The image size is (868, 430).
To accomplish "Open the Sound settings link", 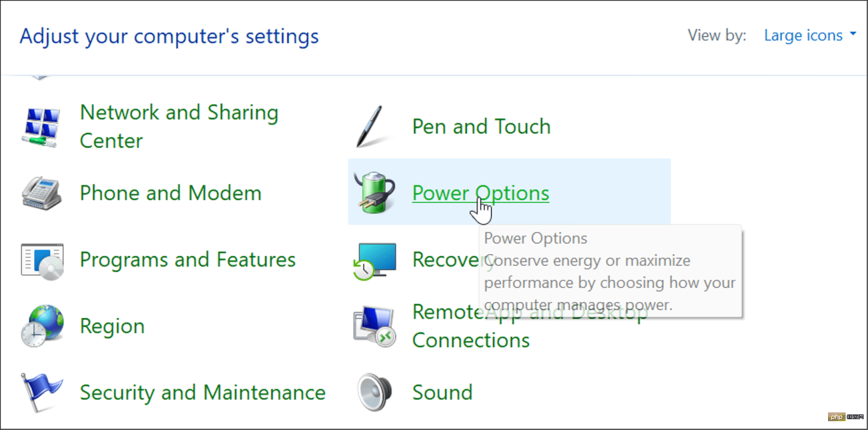I will [x=442, y=392].
